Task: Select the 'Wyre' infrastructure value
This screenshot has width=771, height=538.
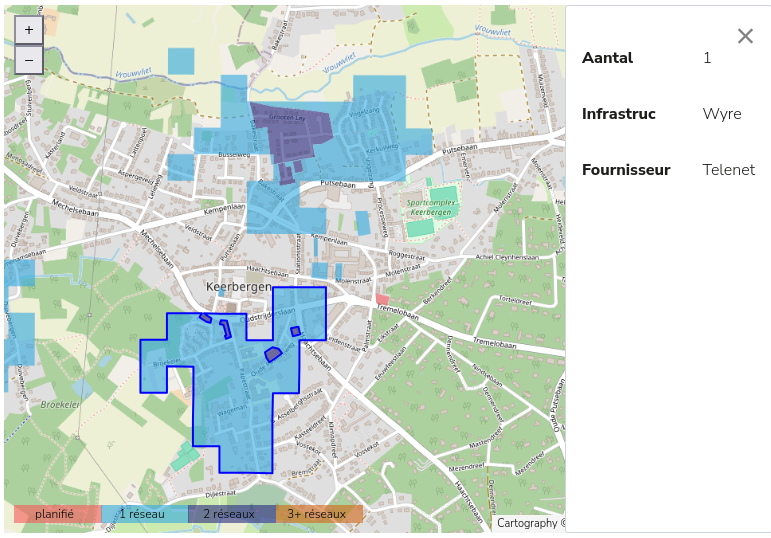Action: 722,114
